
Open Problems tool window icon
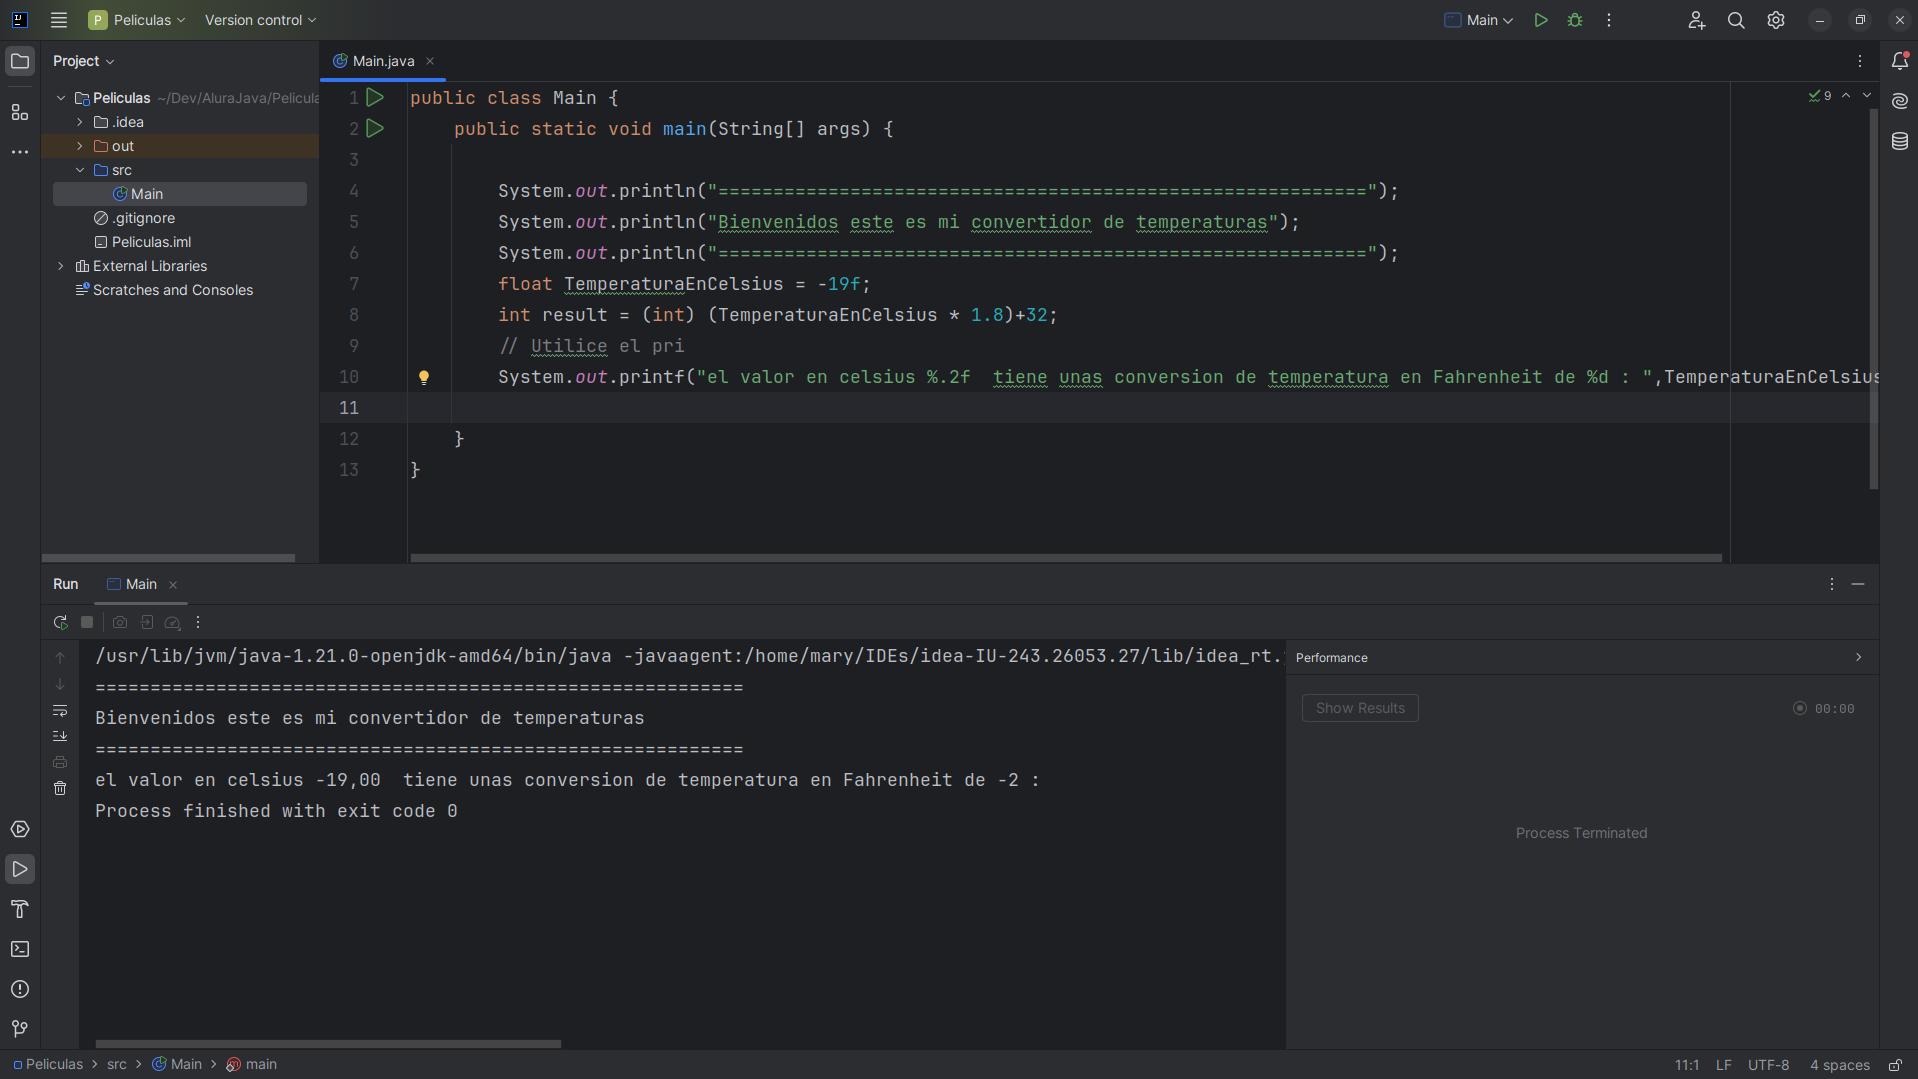click(20, 989)
